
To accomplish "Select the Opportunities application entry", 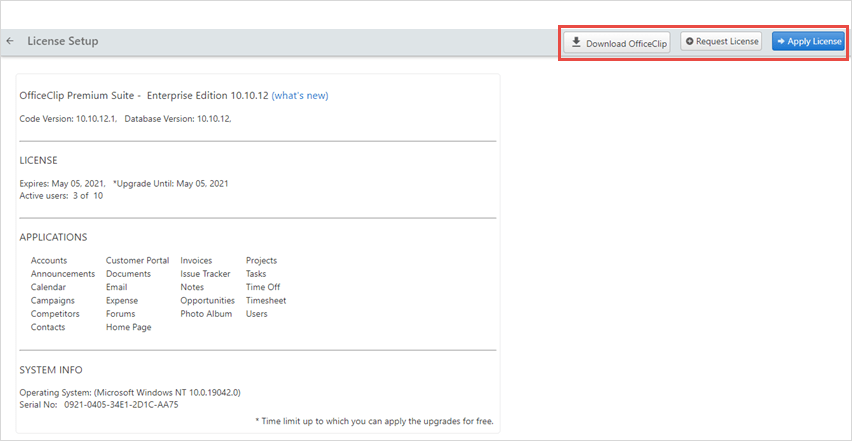I will click(208, 300).
